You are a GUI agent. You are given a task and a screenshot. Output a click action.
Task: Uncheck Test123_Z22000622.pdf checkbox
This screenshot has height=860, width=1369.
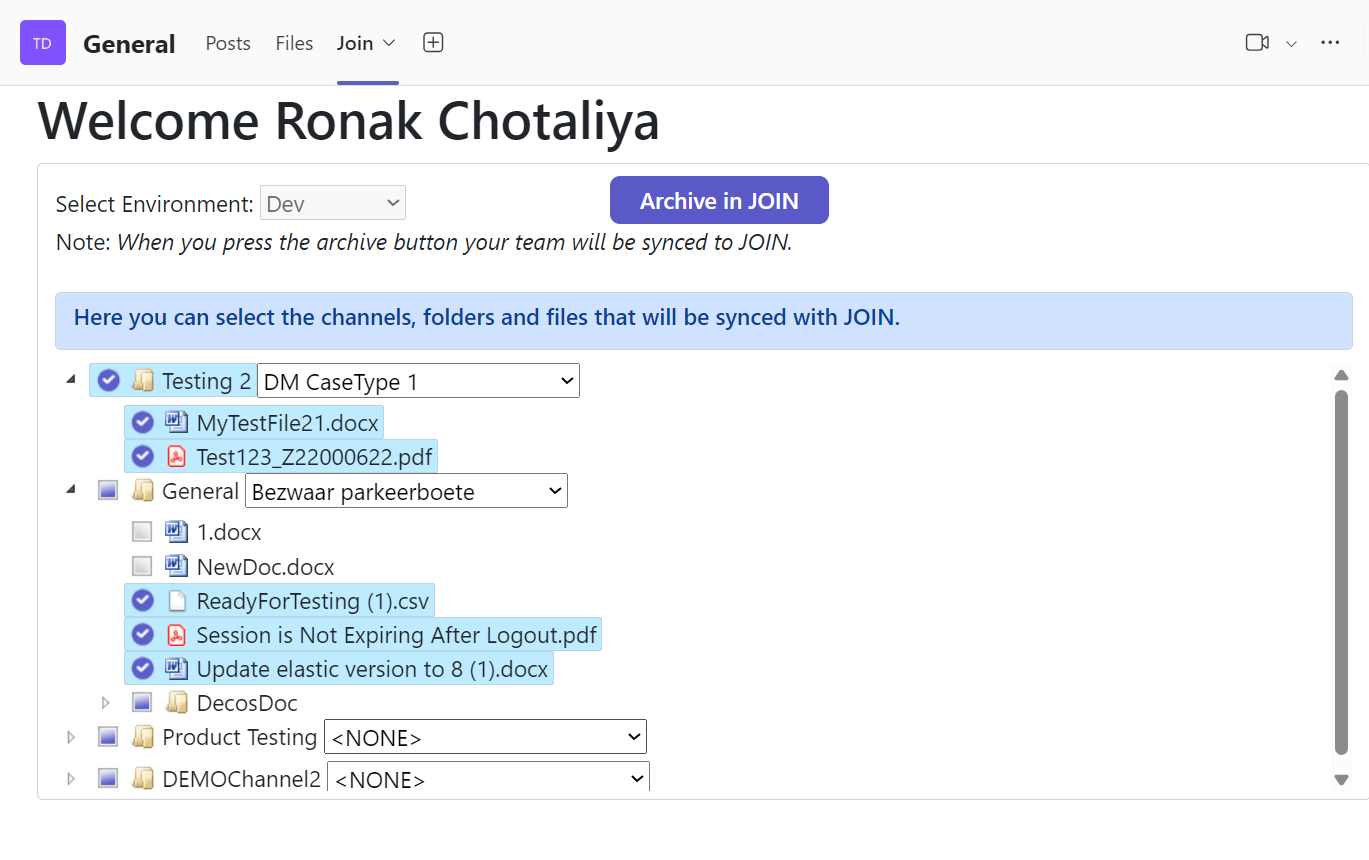[143, 457]
